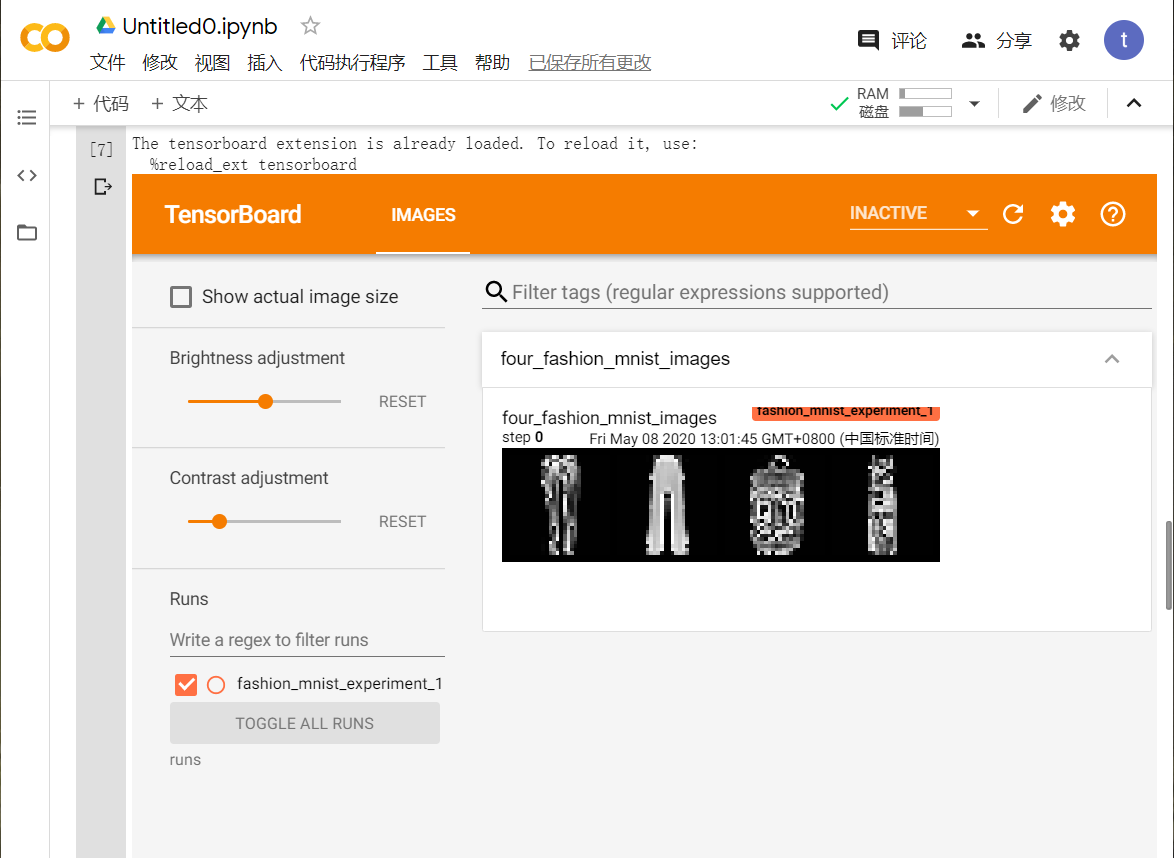Open the files folder sidebar icon
Viewport: 1174px width, 858px height.
[27, 233]
